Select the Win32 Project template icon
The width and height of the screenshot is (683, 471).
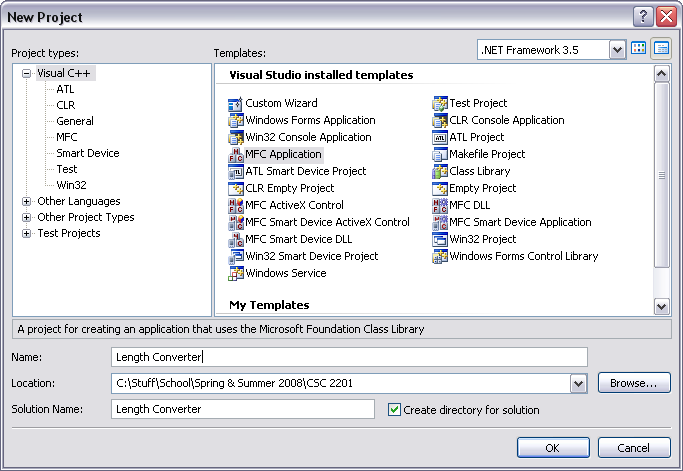[x=440, y=239]
